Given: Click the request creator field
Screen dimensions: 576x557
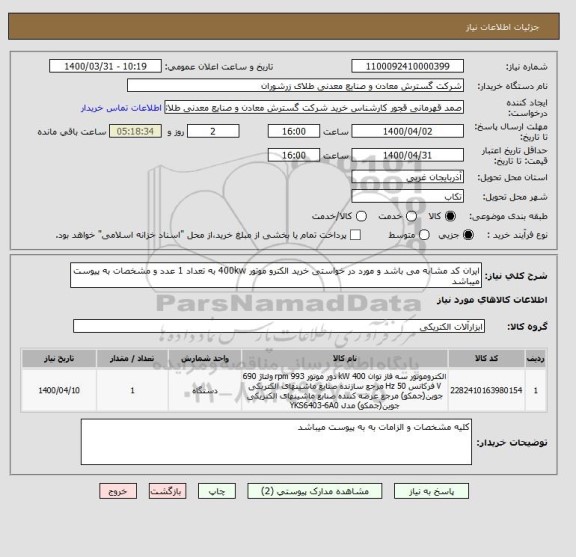Looking at the screenshot, I should coord(314,108).
